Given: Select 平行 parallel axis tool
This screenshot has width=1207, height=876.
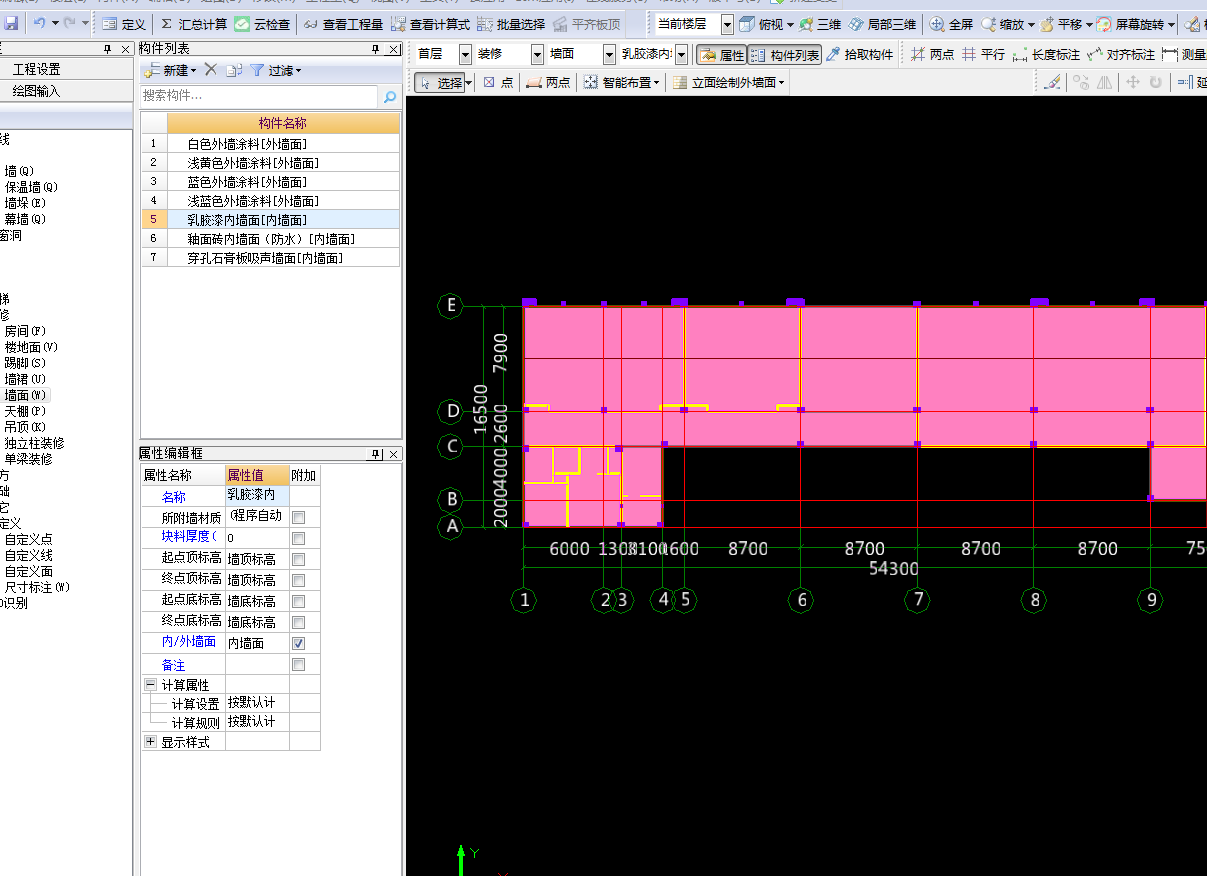Looking at the screenshot, I should click(984, 55).
